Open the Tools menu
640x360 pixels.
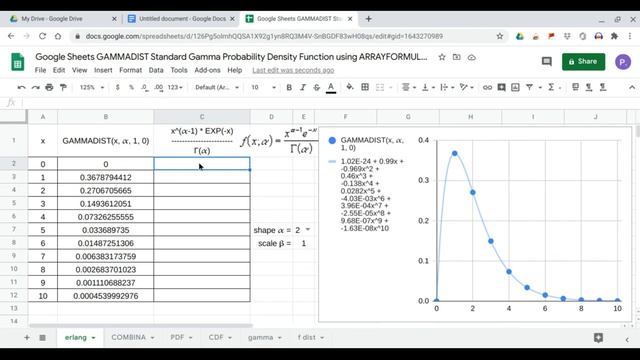tap(179, 70)
